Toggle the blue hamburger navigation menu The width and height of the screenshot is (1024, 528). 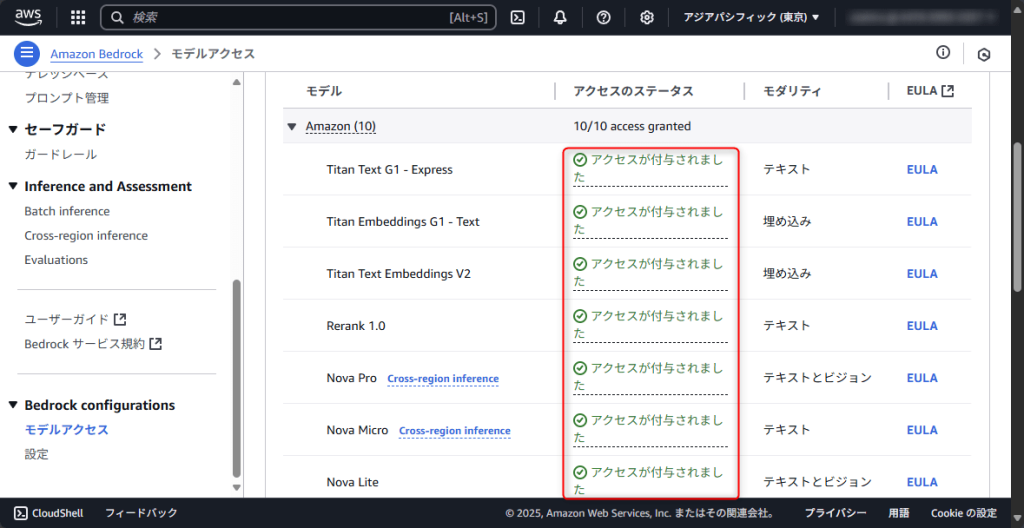pyautogui.click(x=27, y=54)
